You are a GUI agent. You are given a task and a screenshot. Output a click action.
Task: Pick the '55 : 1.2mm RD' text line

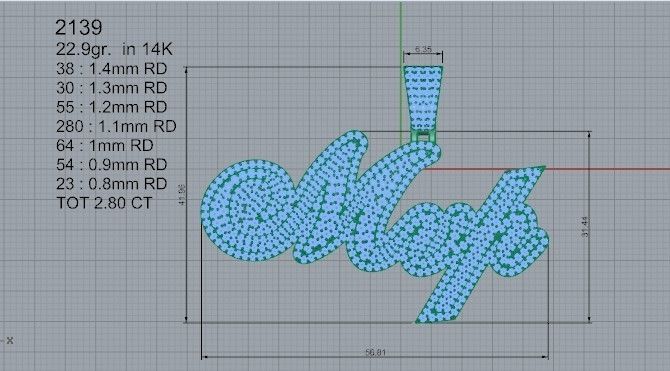pos(111,107)
